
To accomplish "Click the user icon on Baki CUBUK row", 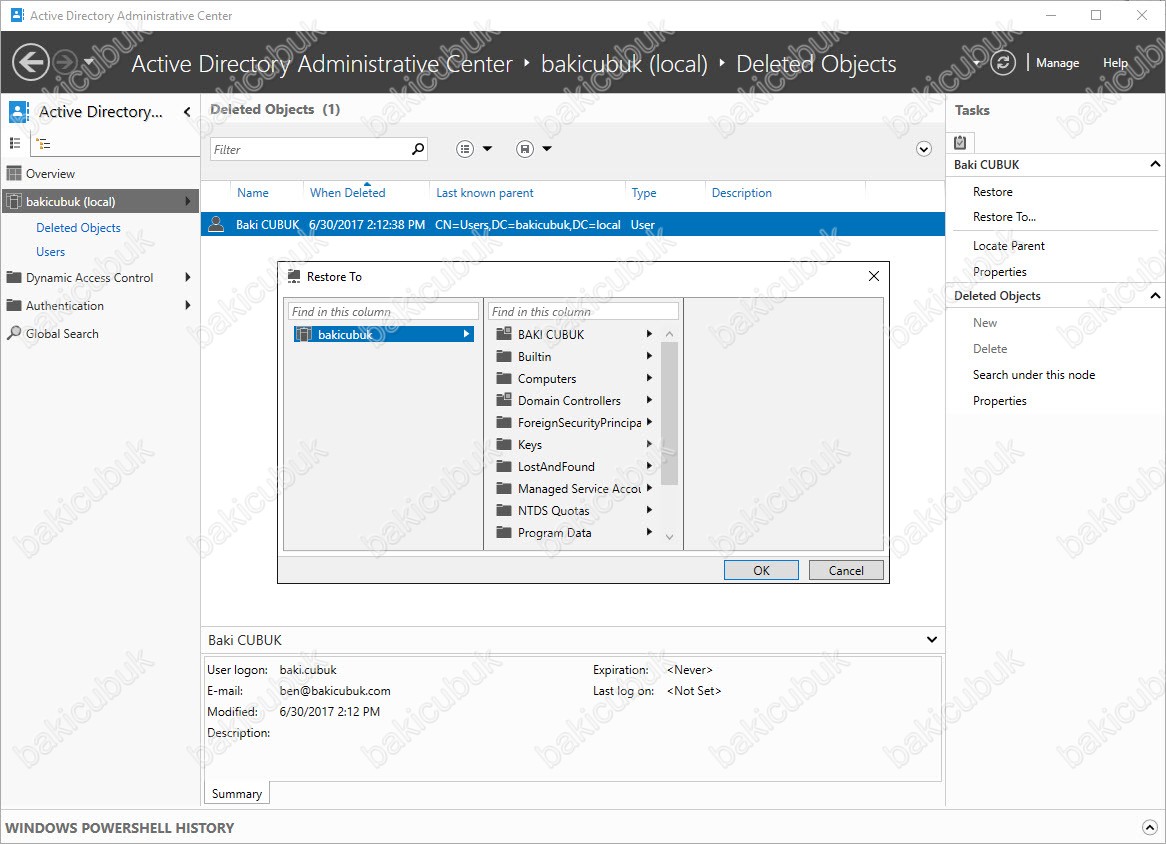I will point(216,224).
